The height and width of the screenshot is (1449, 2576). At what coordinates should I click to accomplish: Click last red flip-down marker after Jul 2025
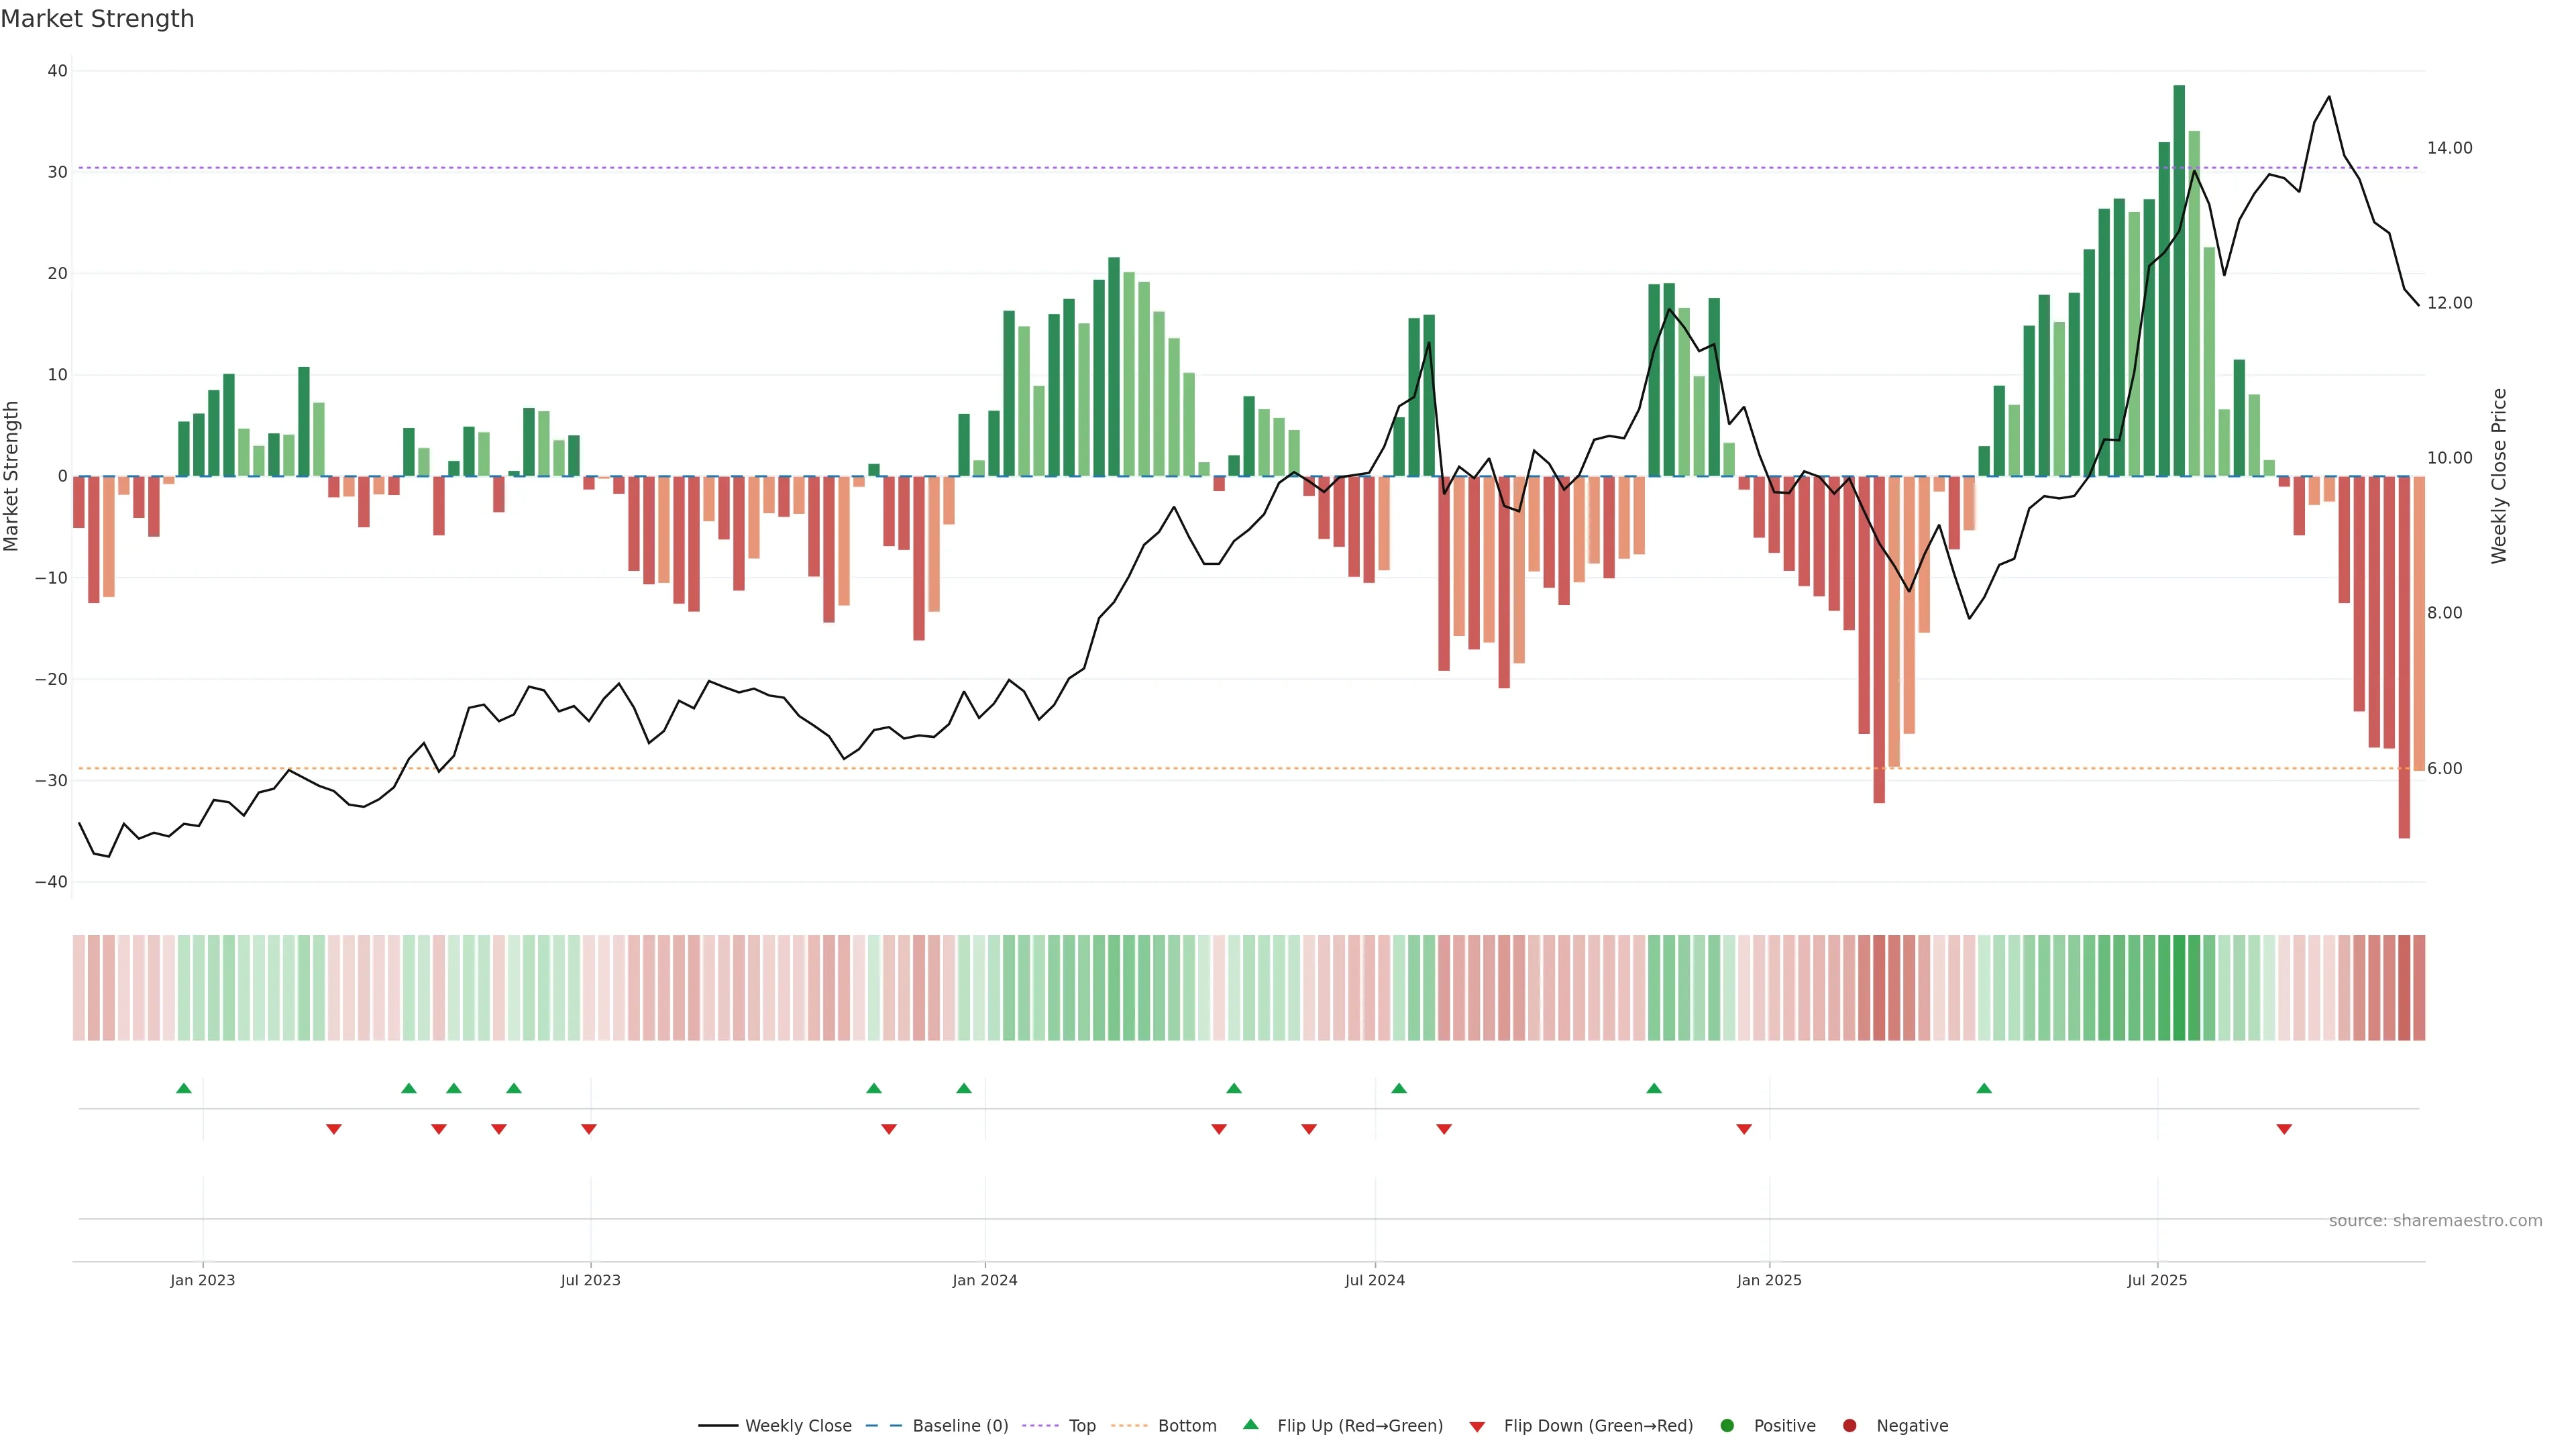(x=2284, y=1129)
